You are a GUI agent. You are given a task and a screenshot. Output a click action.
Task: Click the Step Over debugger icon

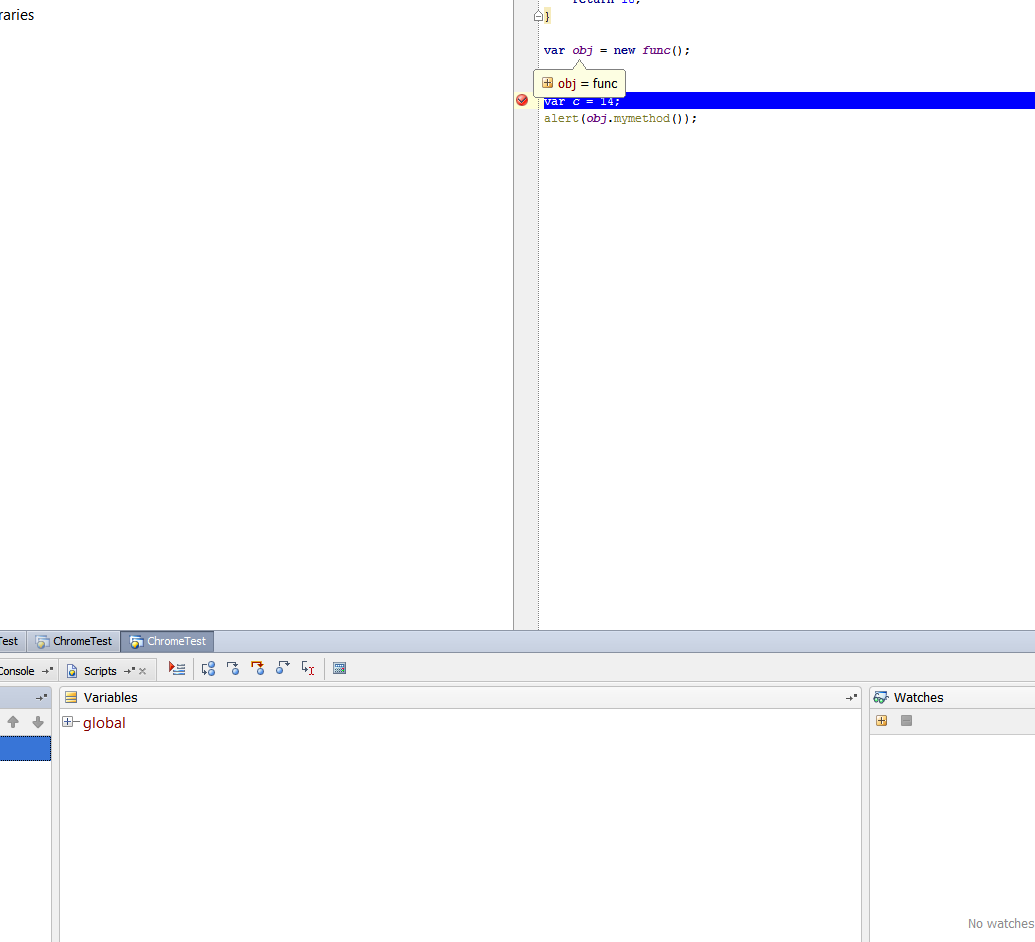(208, 669)
